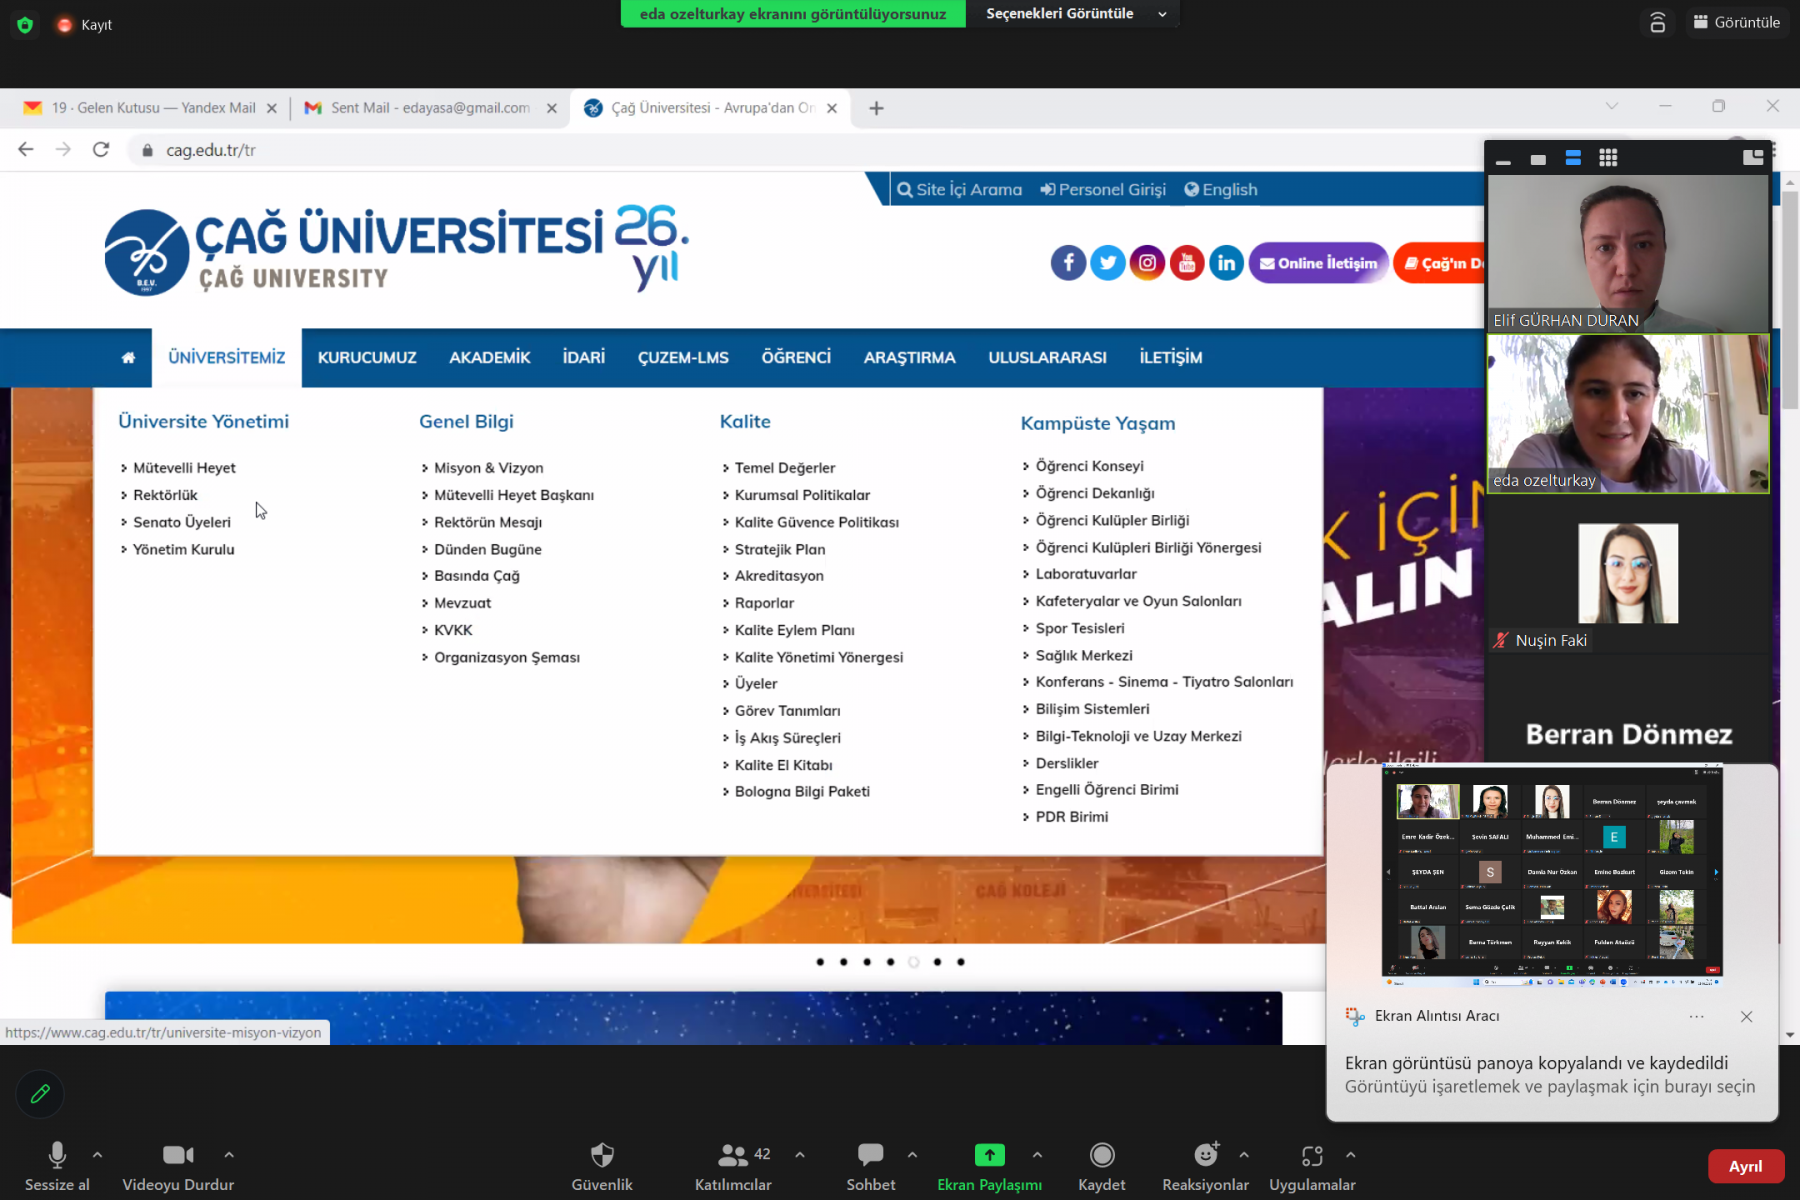Open the Twitter social icon

click(1107, 263)
